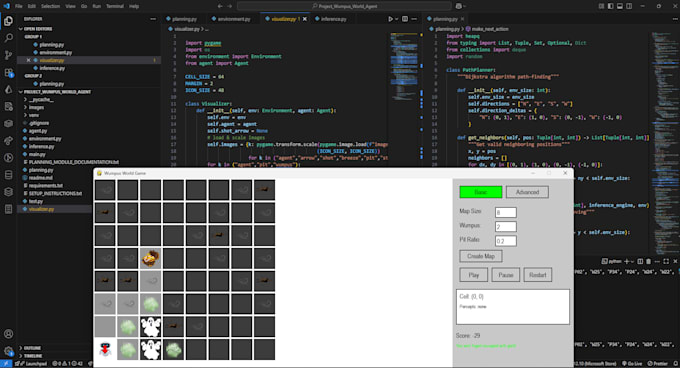Viewport: 680px width, 368px height.
Task: Open requirements.txt in the file tree
Action: (46, 186)
